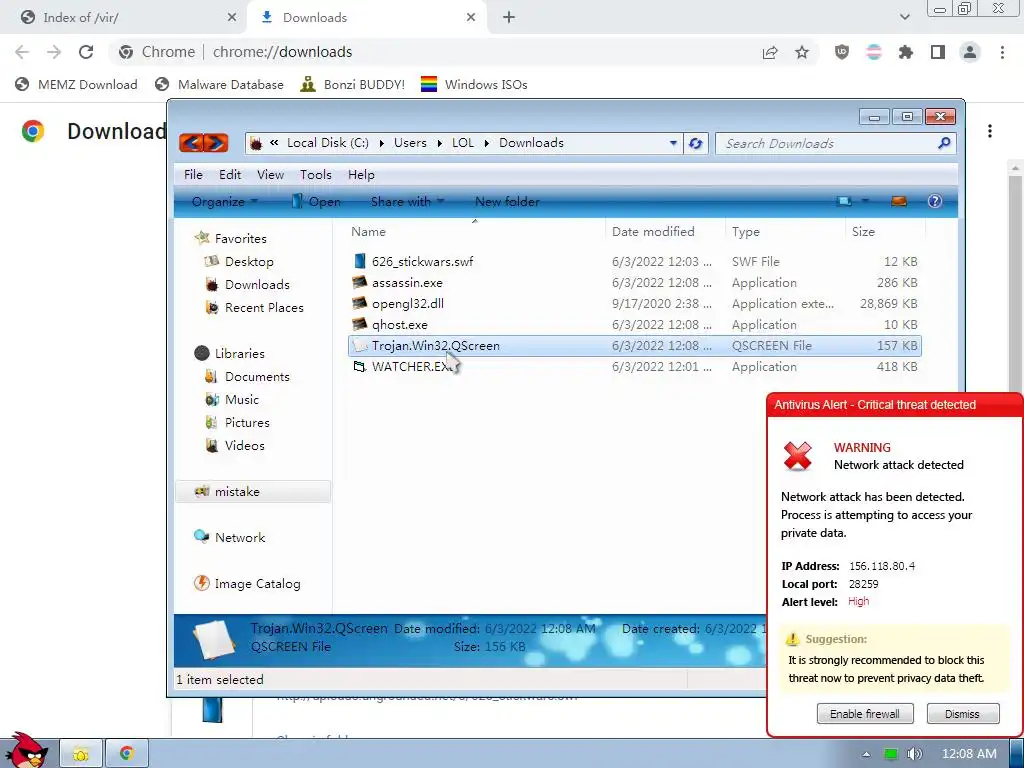Select qhost.exe in file list

click(400, 325)
